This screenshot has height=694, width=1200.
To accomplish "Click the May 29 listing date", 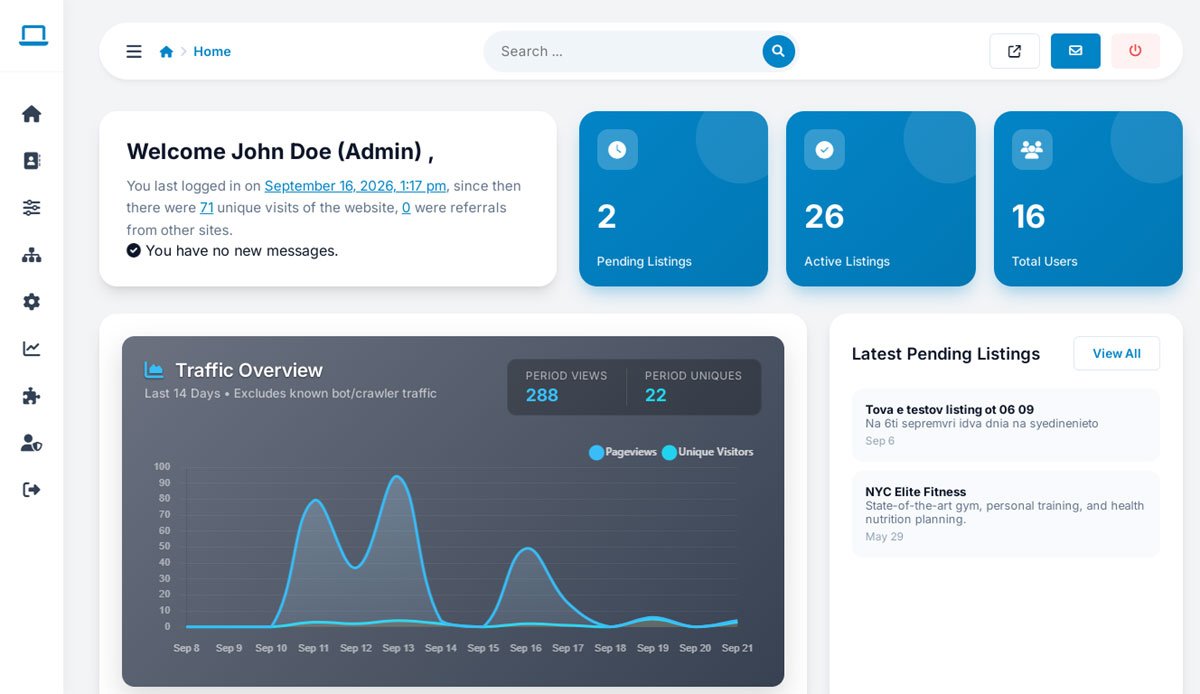I will coord(884,537).
